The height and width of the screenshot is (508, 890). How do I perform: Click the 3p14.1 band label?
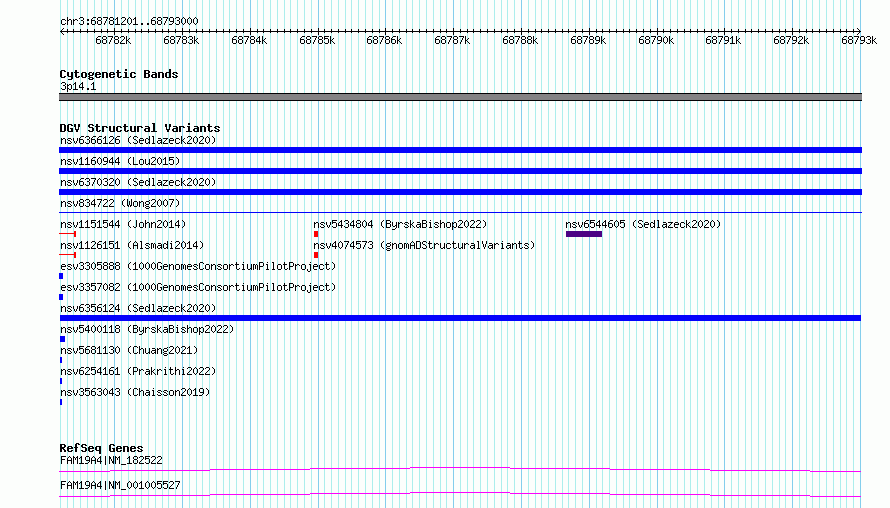(78, 86)
